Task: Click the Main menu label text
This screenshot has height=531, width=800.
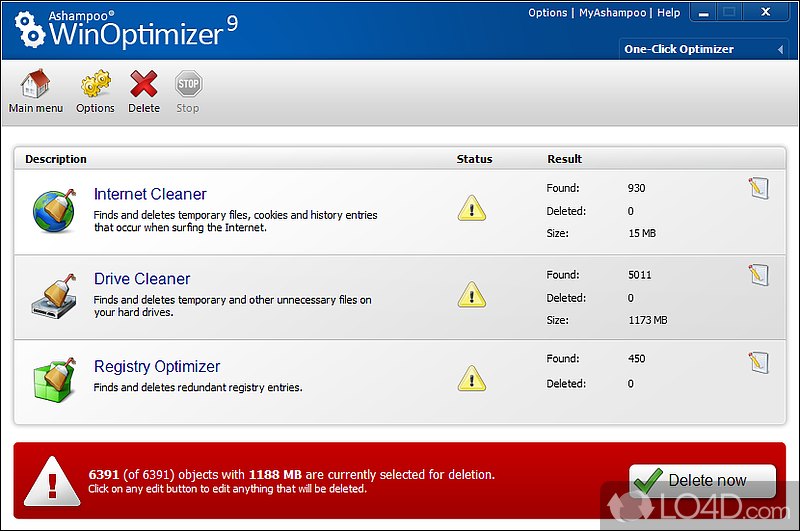Action: [x=36, y=108]
